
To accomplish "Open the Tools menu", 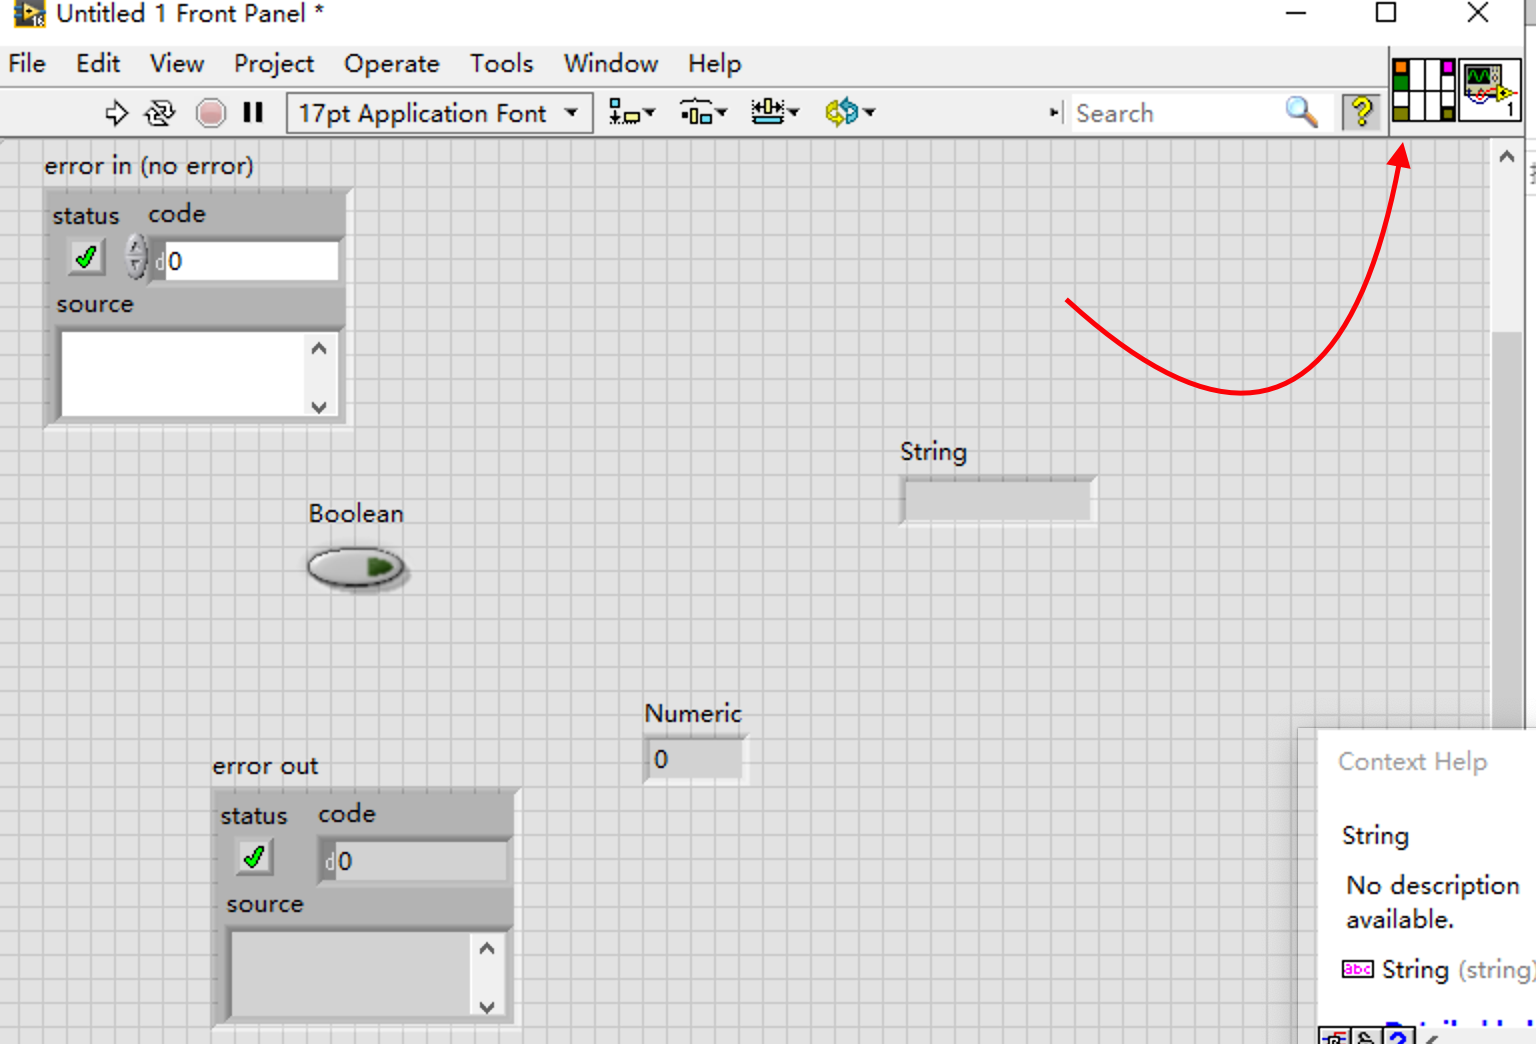I will point(501,63).
